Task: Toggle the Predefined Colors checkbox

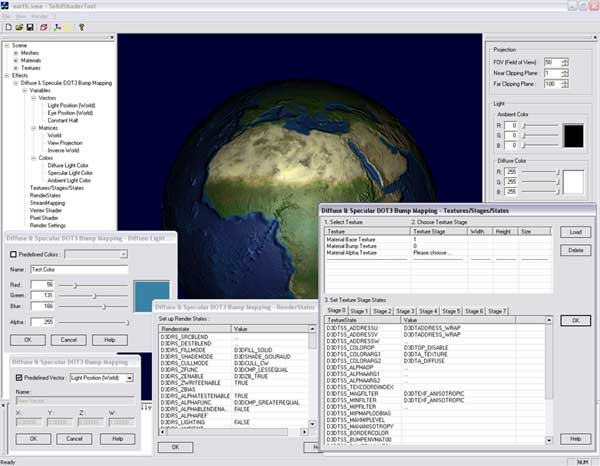Action: coord(13,254)
